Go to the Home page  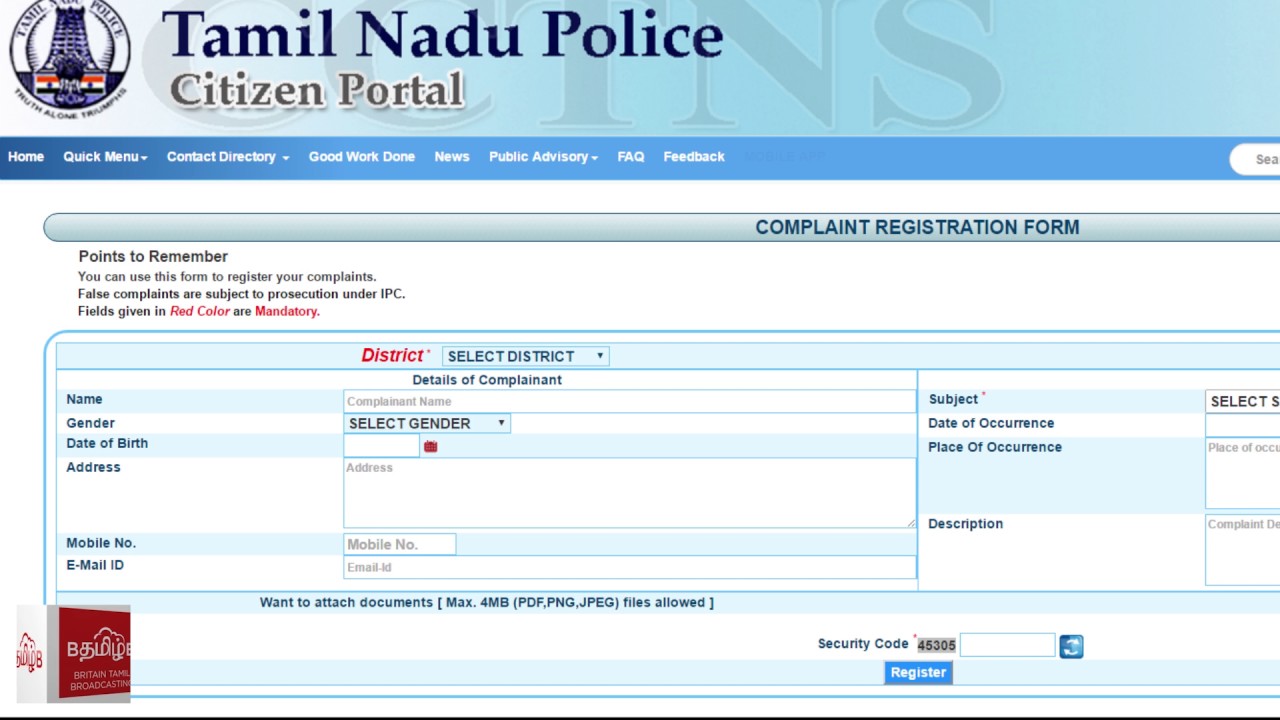tap(26, 157)
